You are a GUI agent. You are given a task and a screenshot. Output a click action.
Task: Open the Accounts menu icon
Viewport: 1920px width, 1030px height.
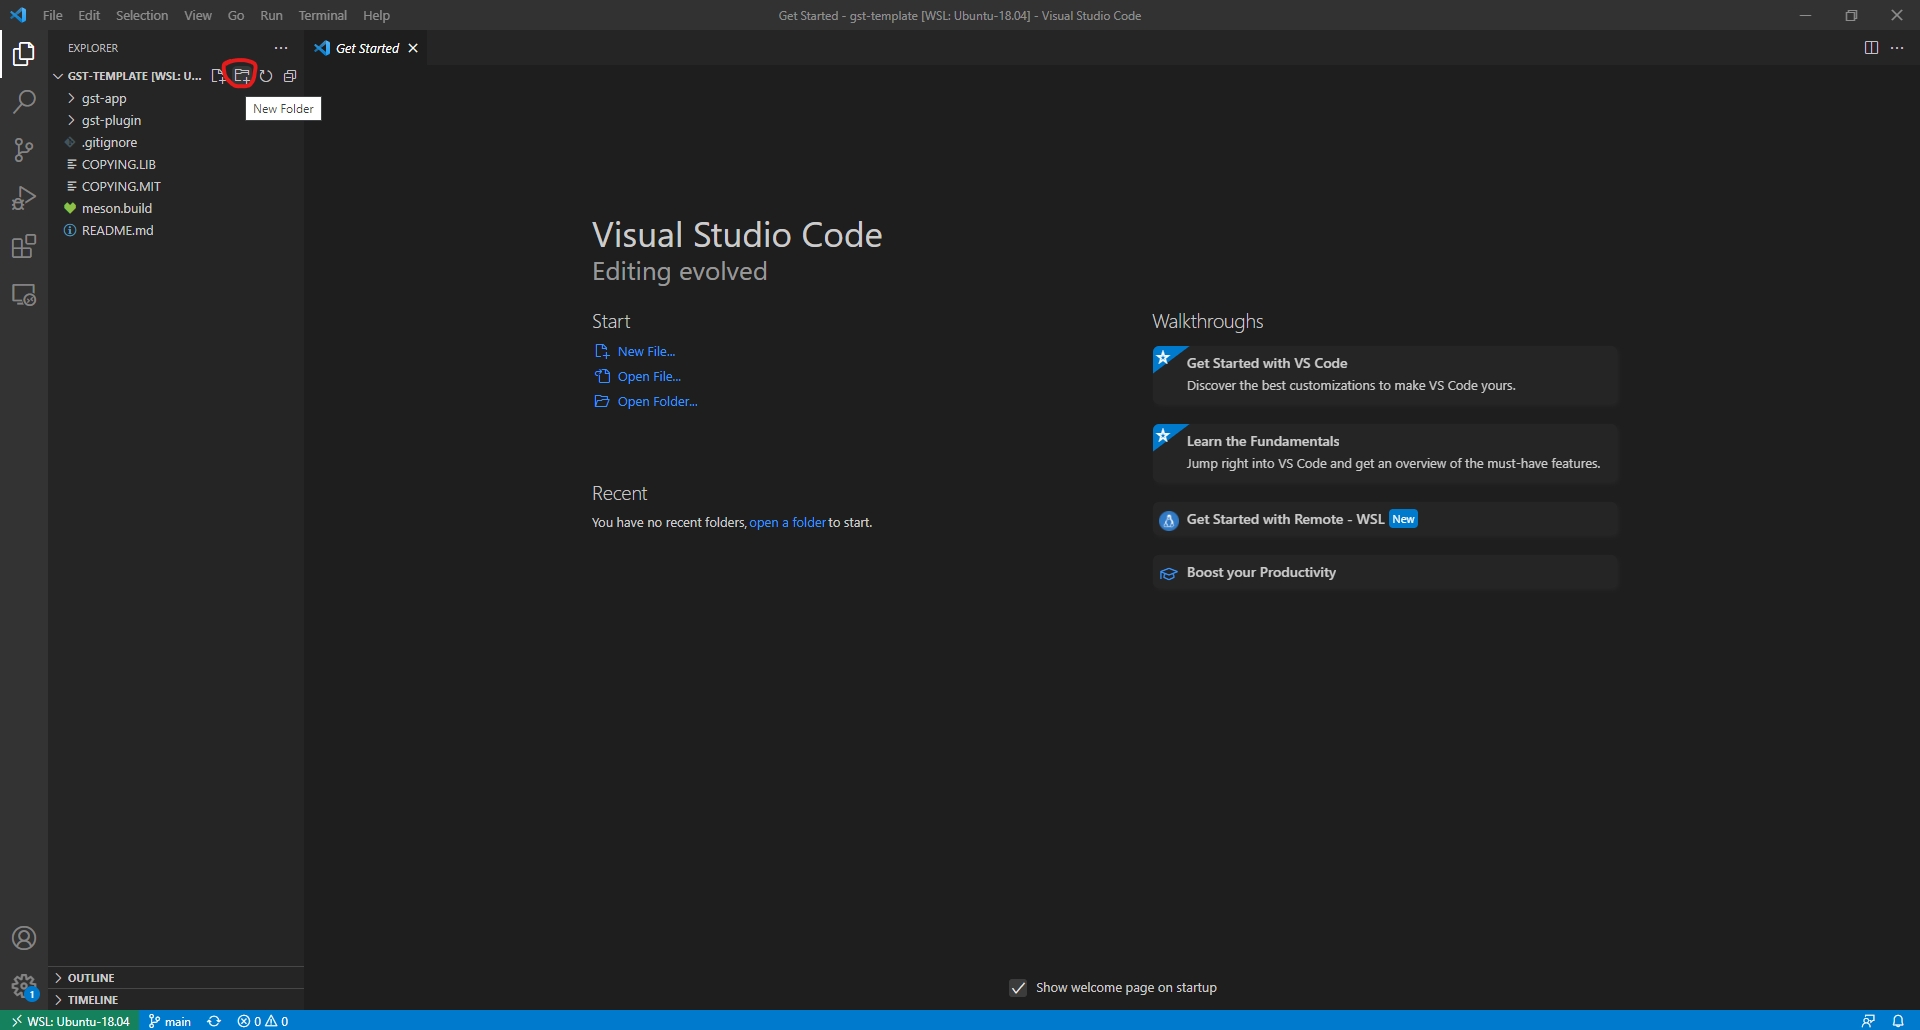click(x=24, y=938)
